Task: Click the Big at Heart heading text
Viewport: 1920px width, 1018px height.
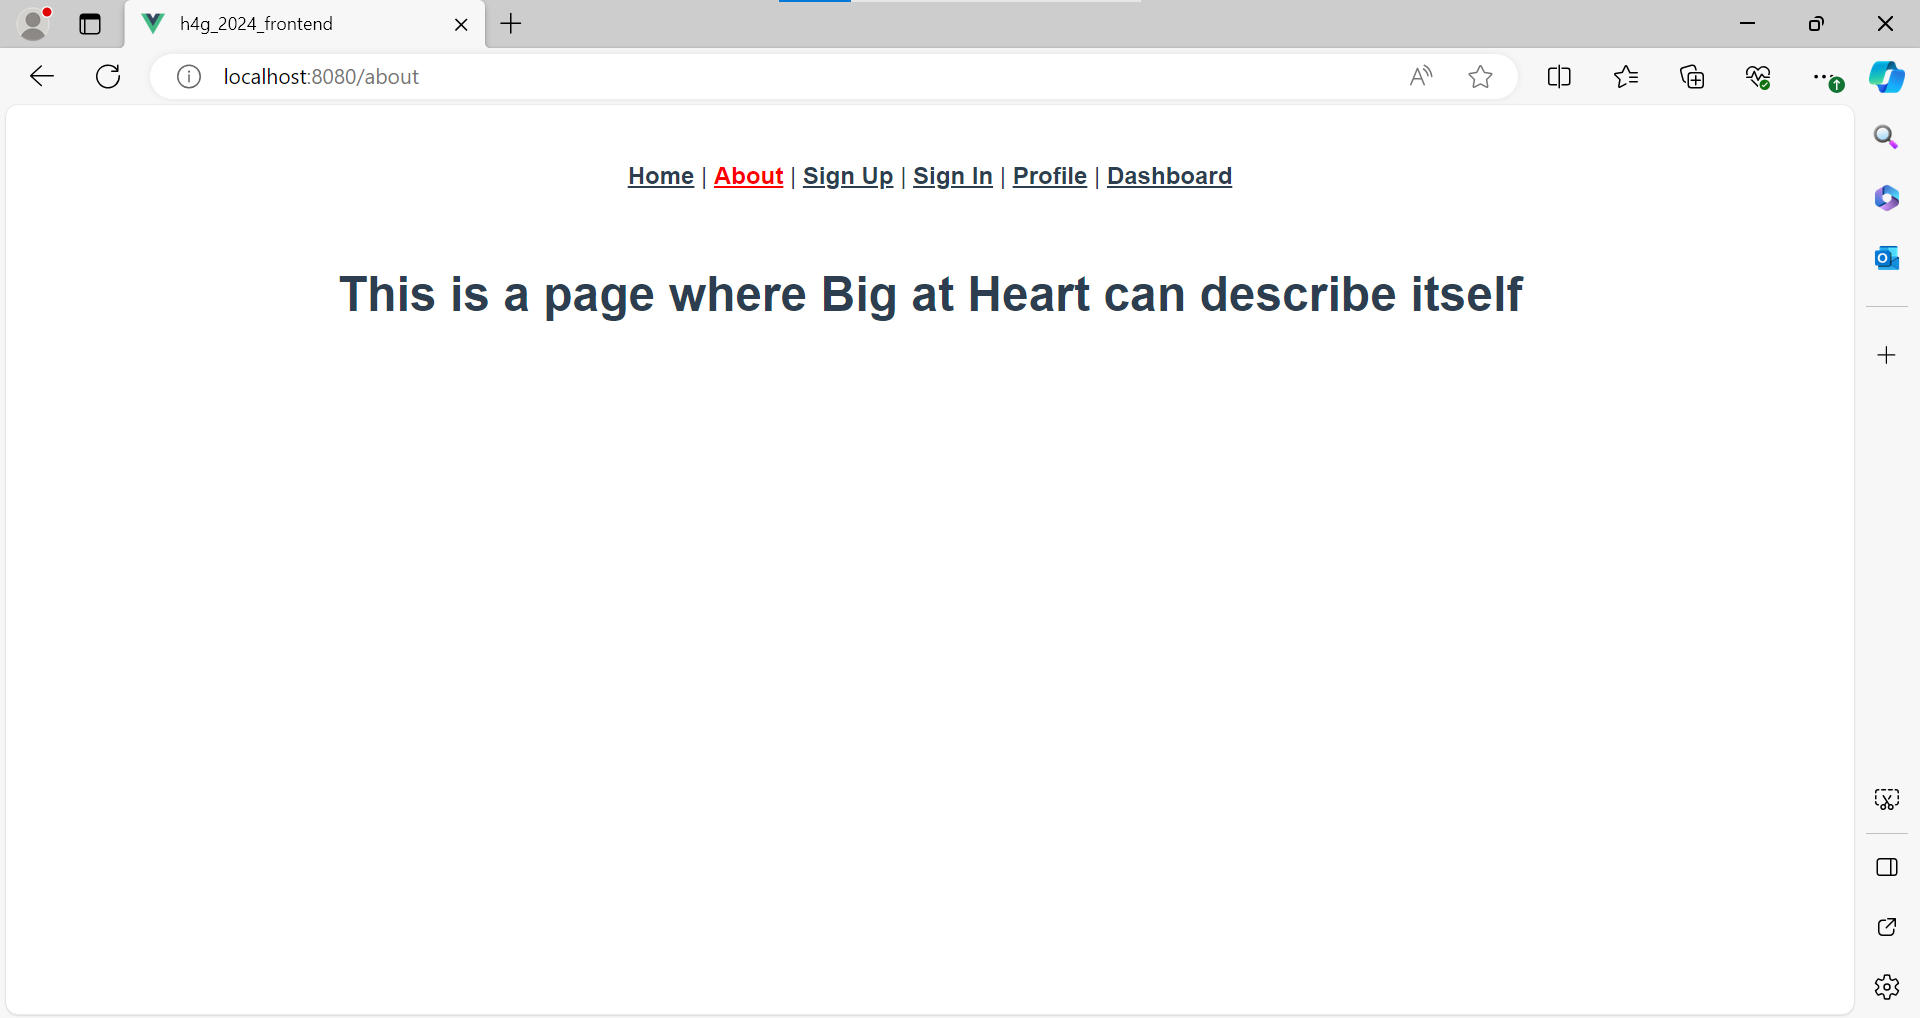Action: 931,295
